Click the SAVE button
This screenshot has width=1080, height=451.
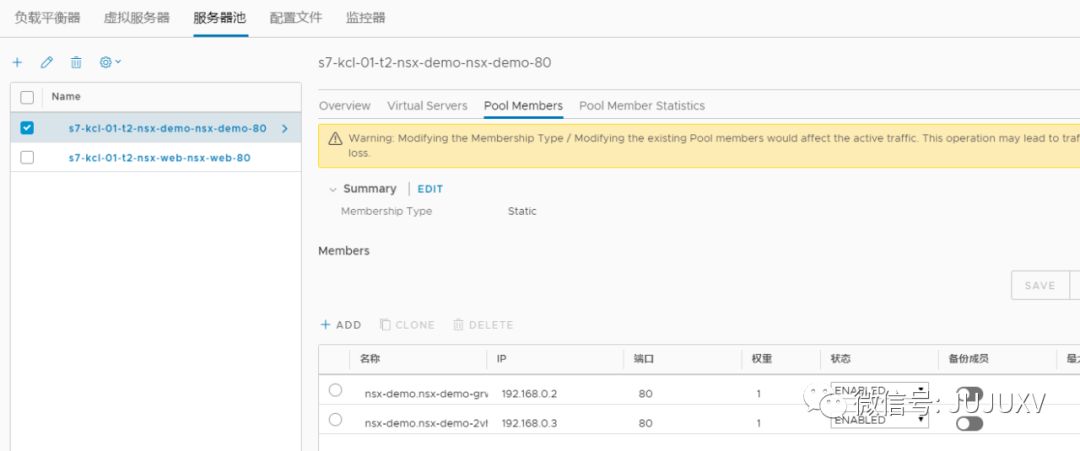click(1039, 285)
